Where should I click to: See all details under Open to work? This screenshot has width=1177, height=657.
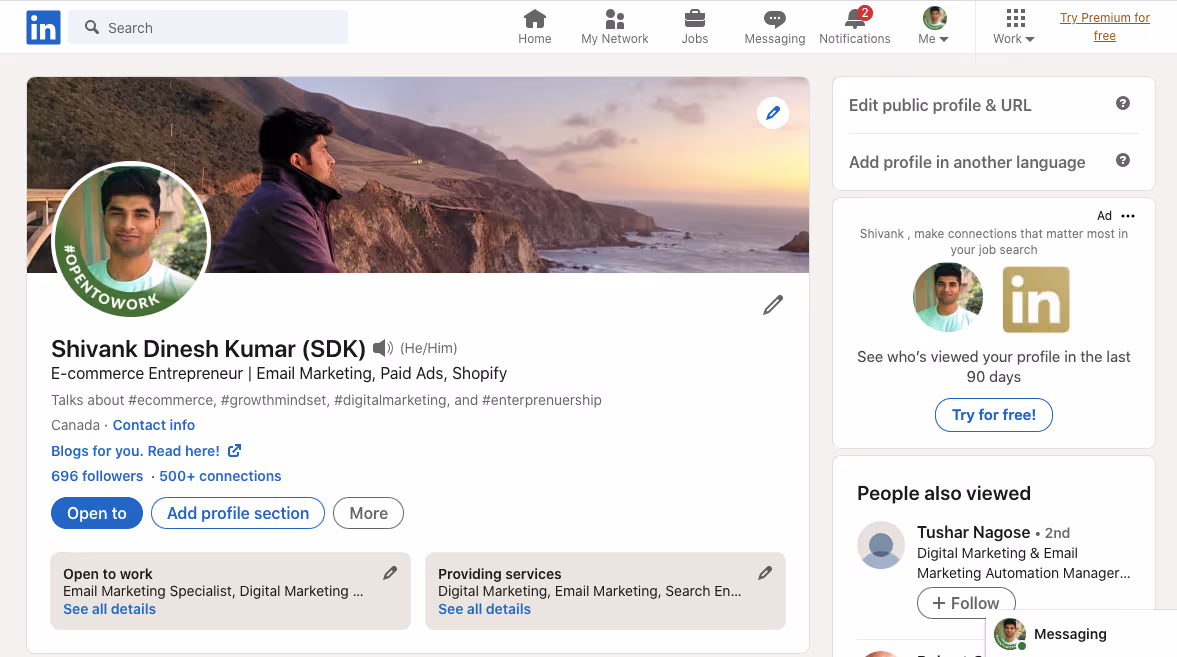(x=110, y=609)
